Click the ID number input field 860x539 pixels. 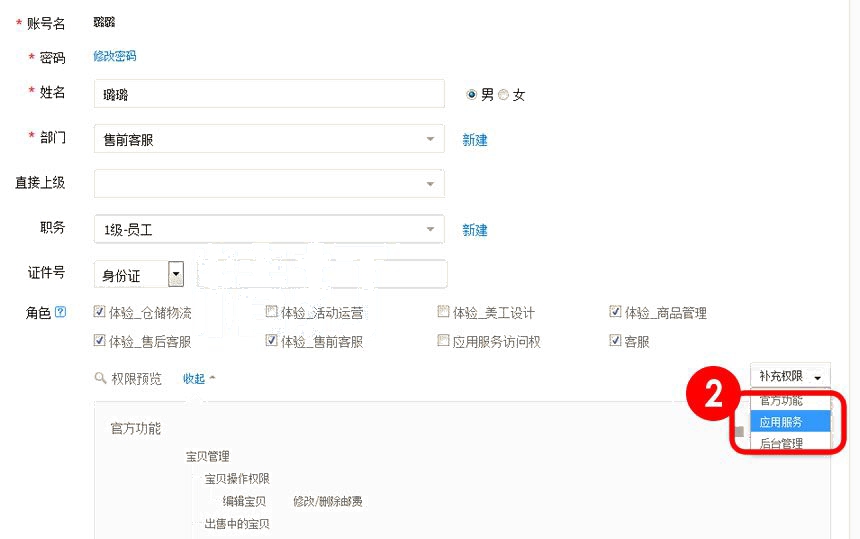click(321, 274)
